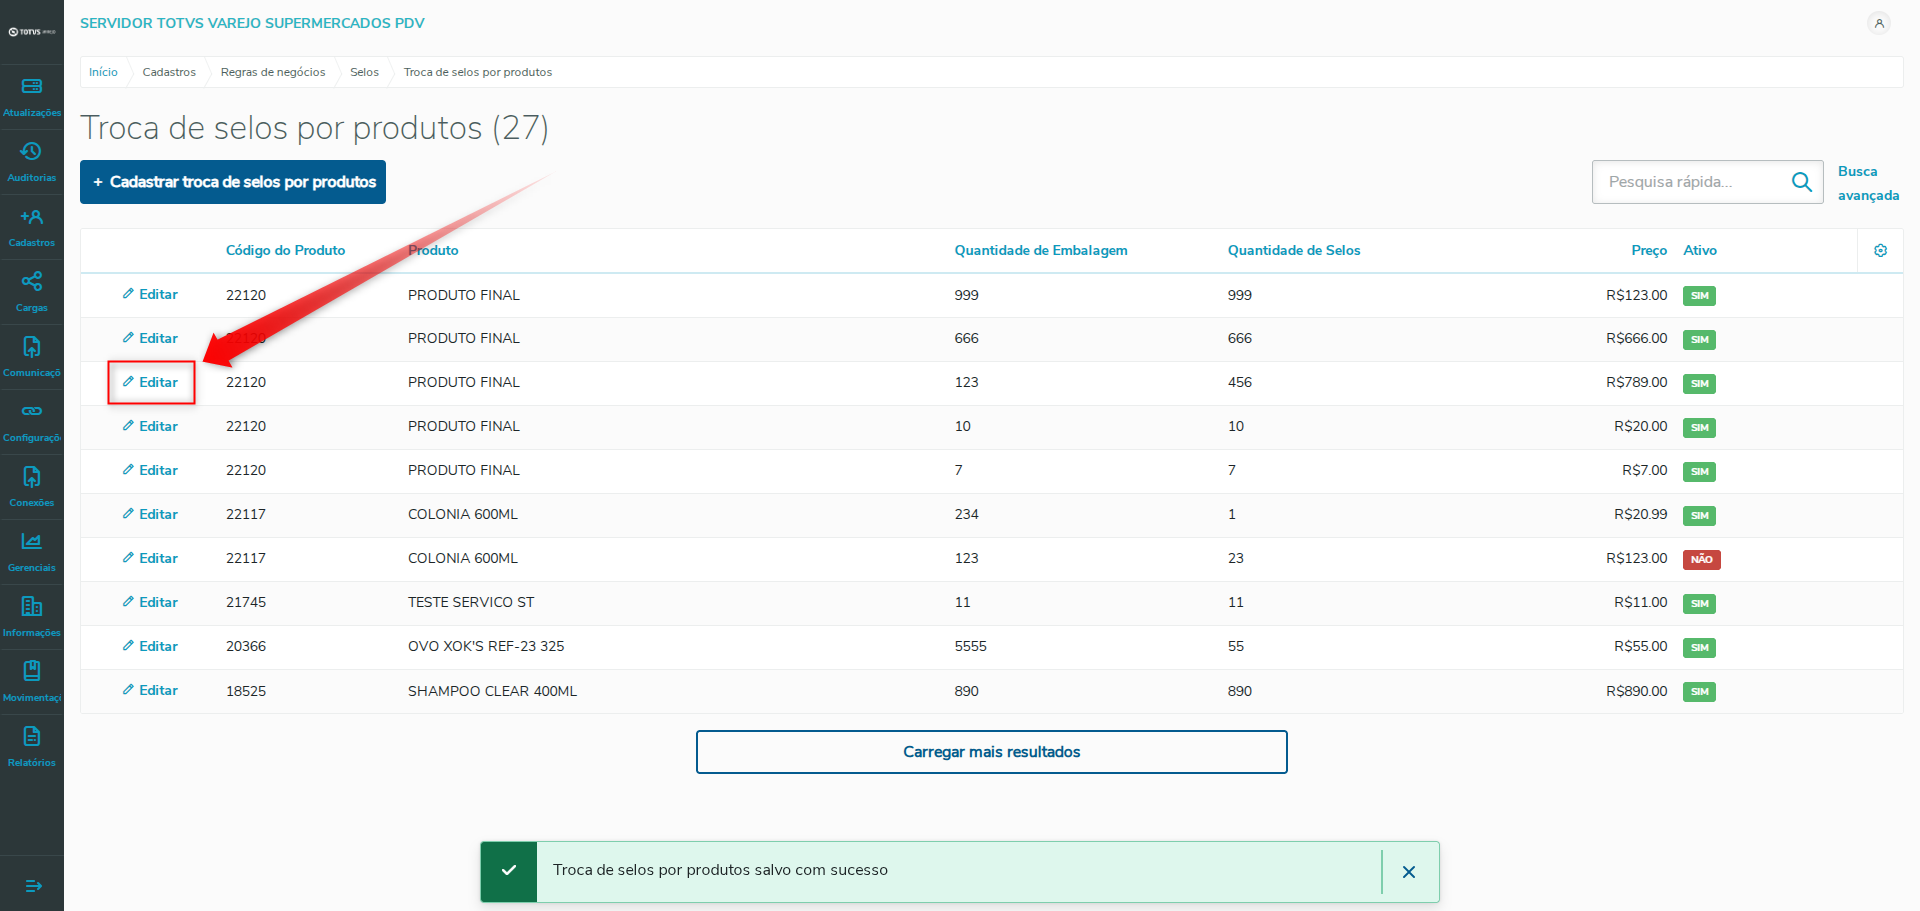This screenshot has height=911, width=1920.
Task: Navigate to Regras de negócios breadcrumb
Action: click(x=273, y=72)
